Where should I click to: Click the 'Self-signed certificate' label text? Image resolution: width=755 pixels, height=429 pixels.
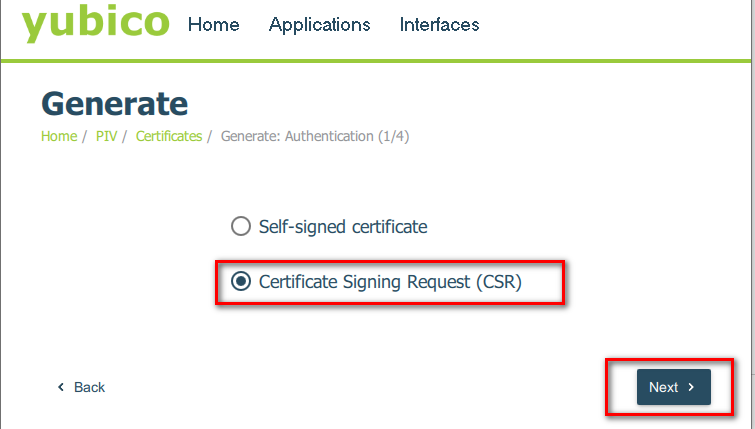[x=342, y=227]
